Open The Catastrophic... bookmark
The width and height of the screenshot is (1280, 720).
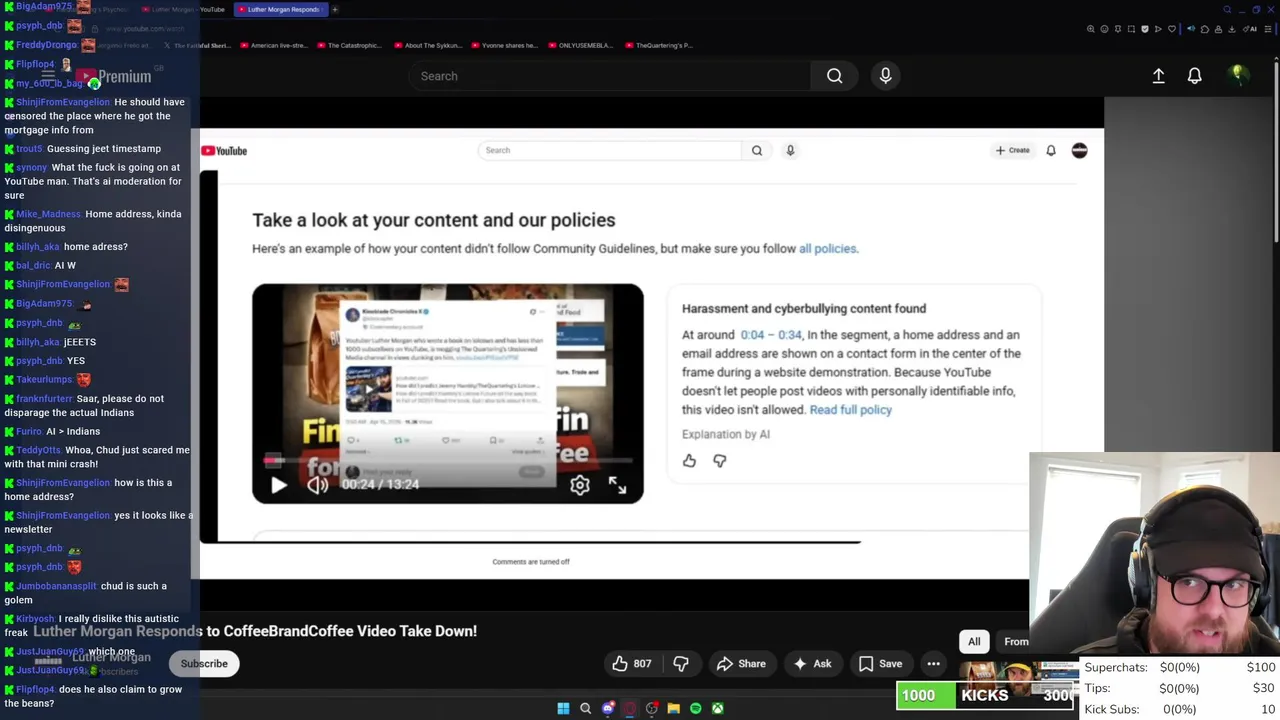click(x=349, y=45)
